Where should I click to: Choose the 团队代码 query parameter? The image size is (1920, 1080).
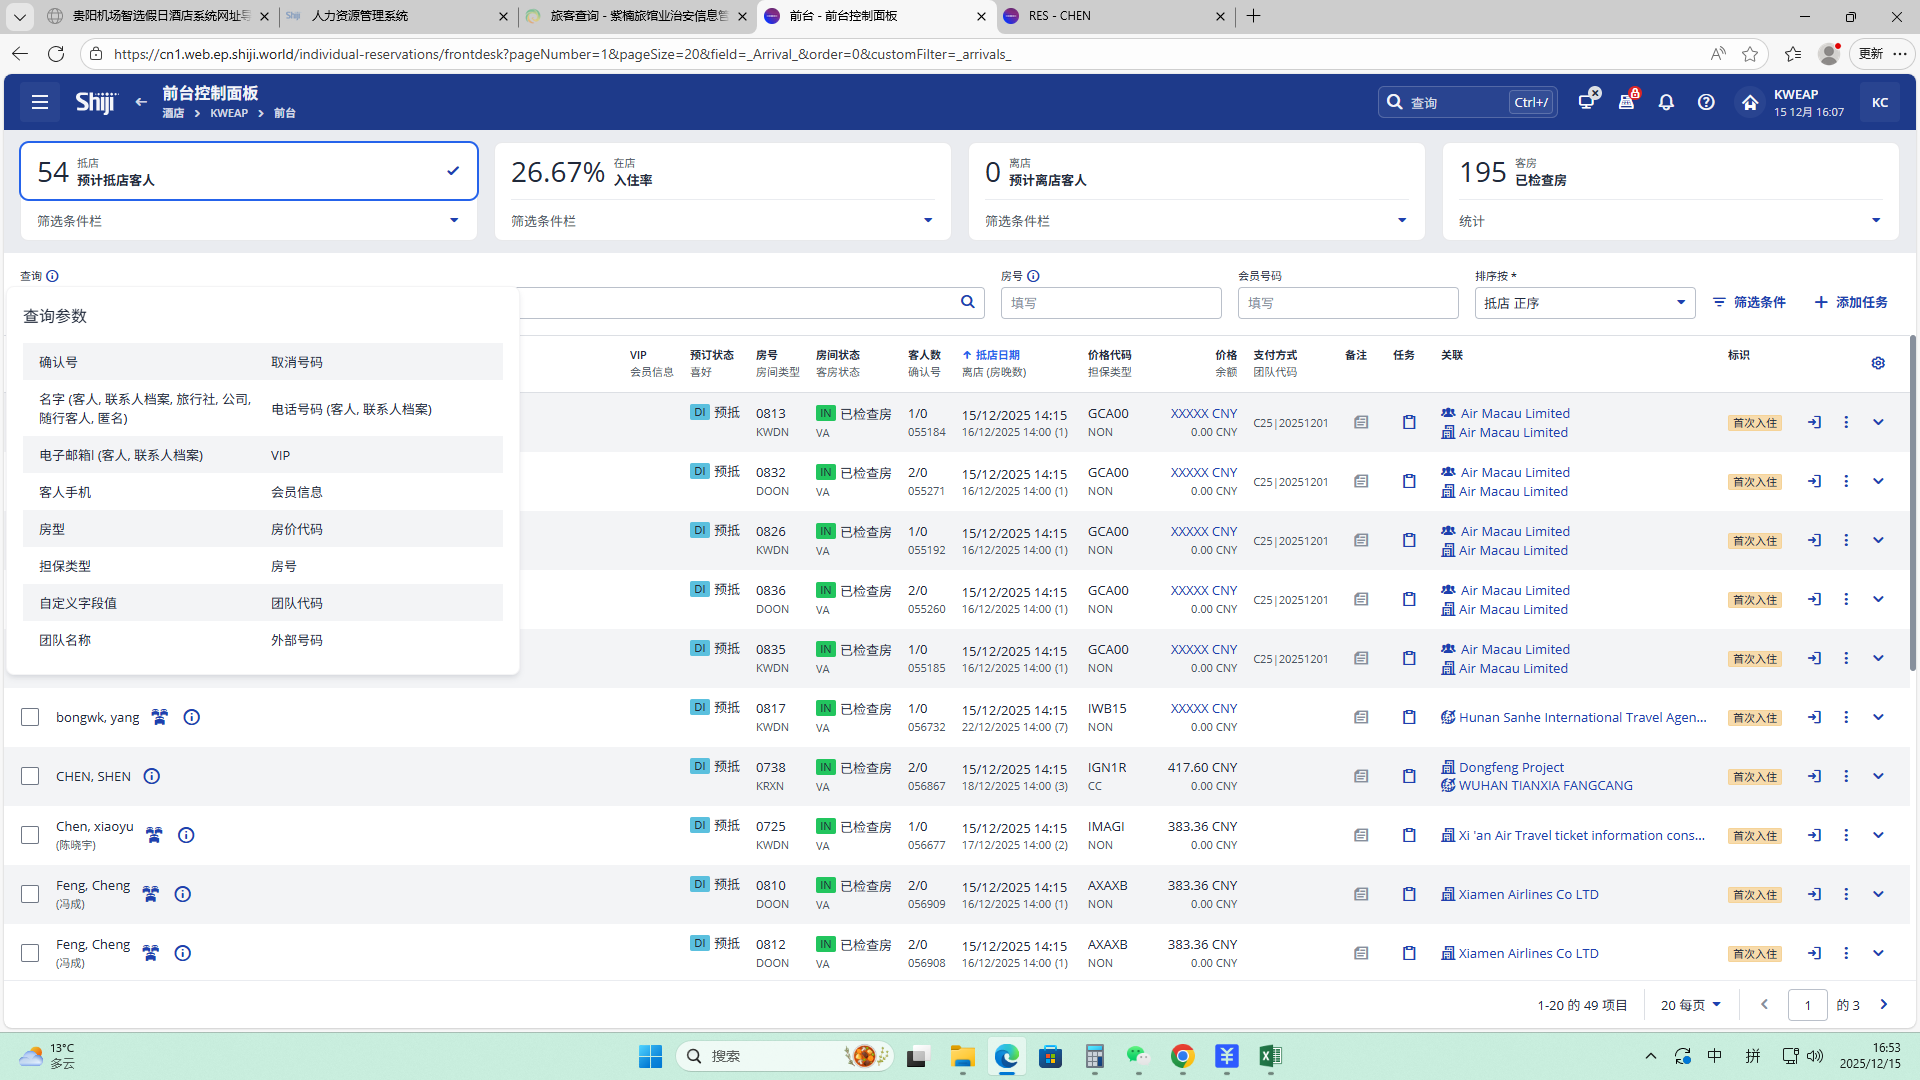[297, 603]
